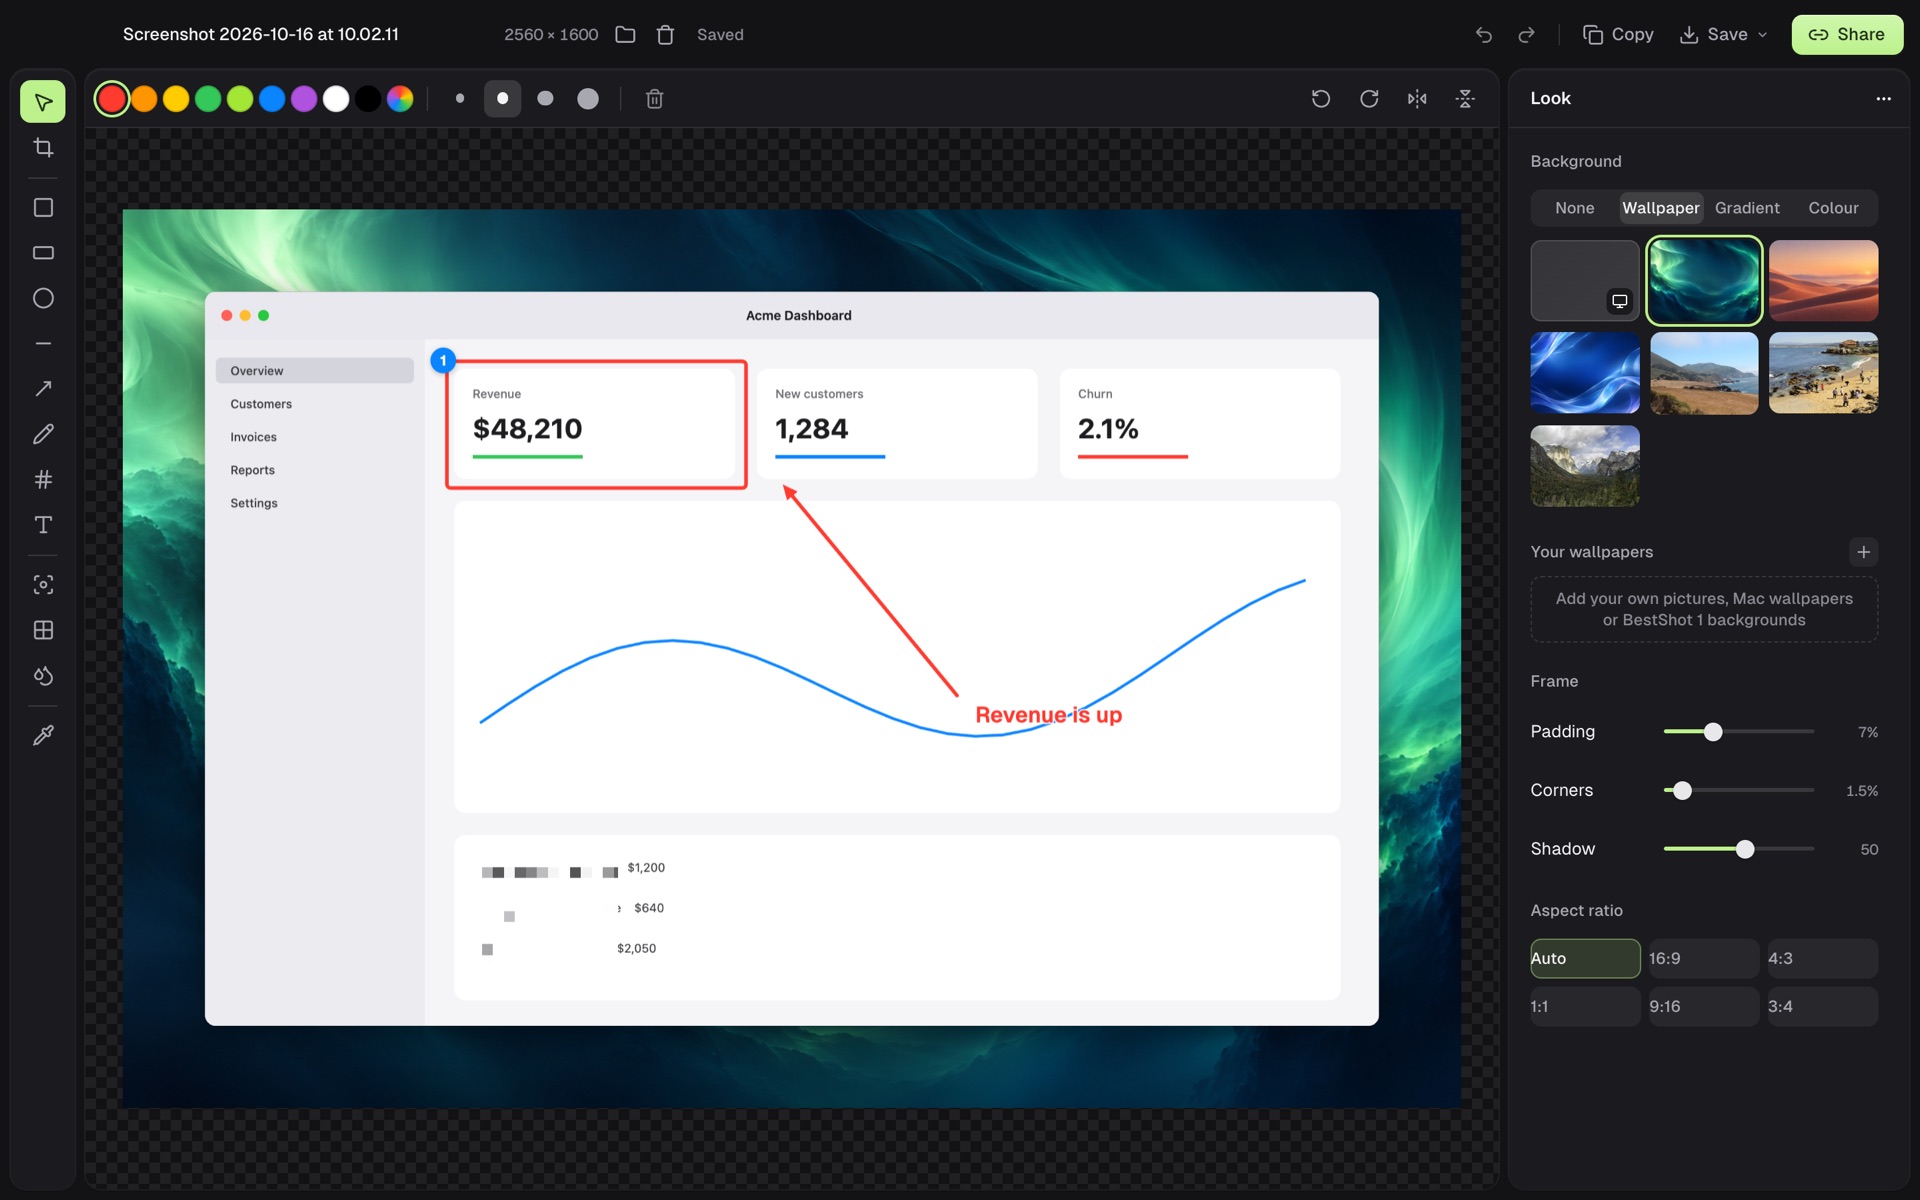1920x1200 pixels.
Task: Switch background to Colour tab
Action: click(1833, 208)
